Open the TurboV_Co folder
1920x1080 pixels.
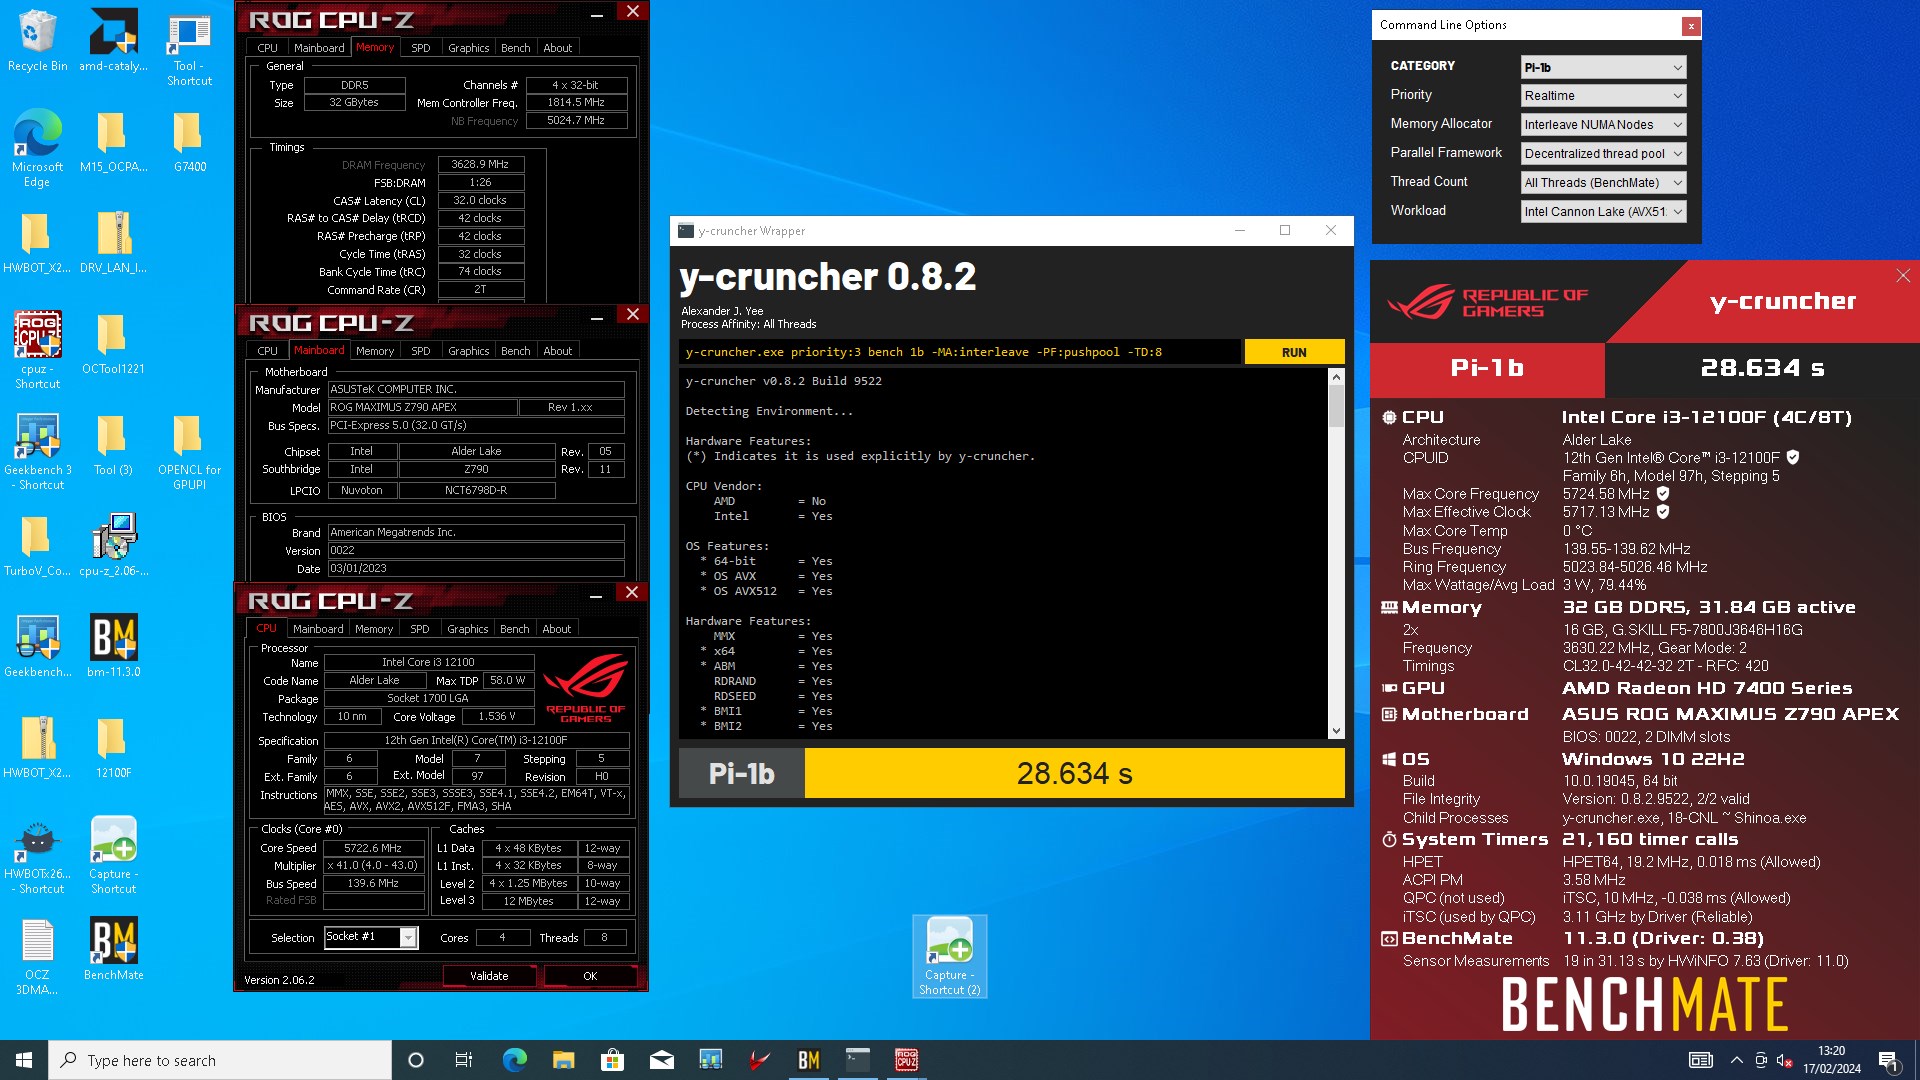point(37,545)
